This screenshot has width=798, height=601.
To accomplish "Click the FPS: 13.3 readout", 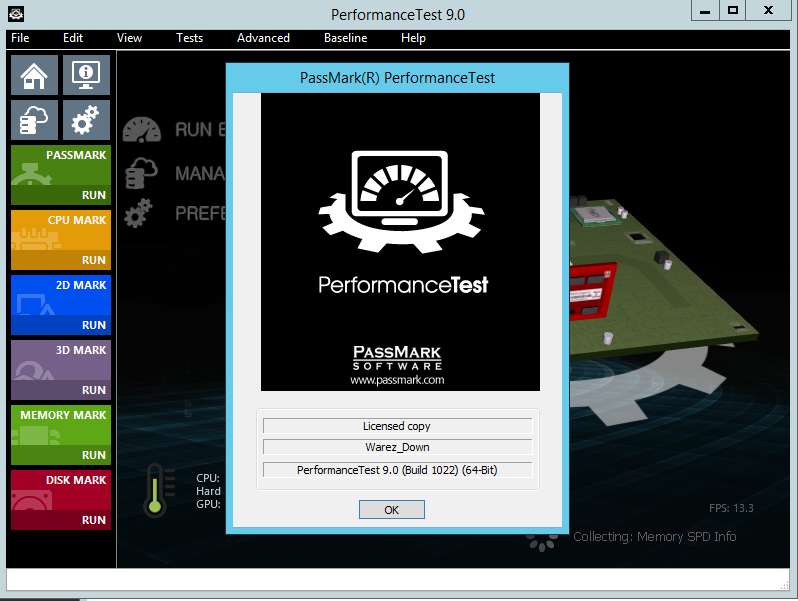I will pyautogui.click(x=731, y=508).
